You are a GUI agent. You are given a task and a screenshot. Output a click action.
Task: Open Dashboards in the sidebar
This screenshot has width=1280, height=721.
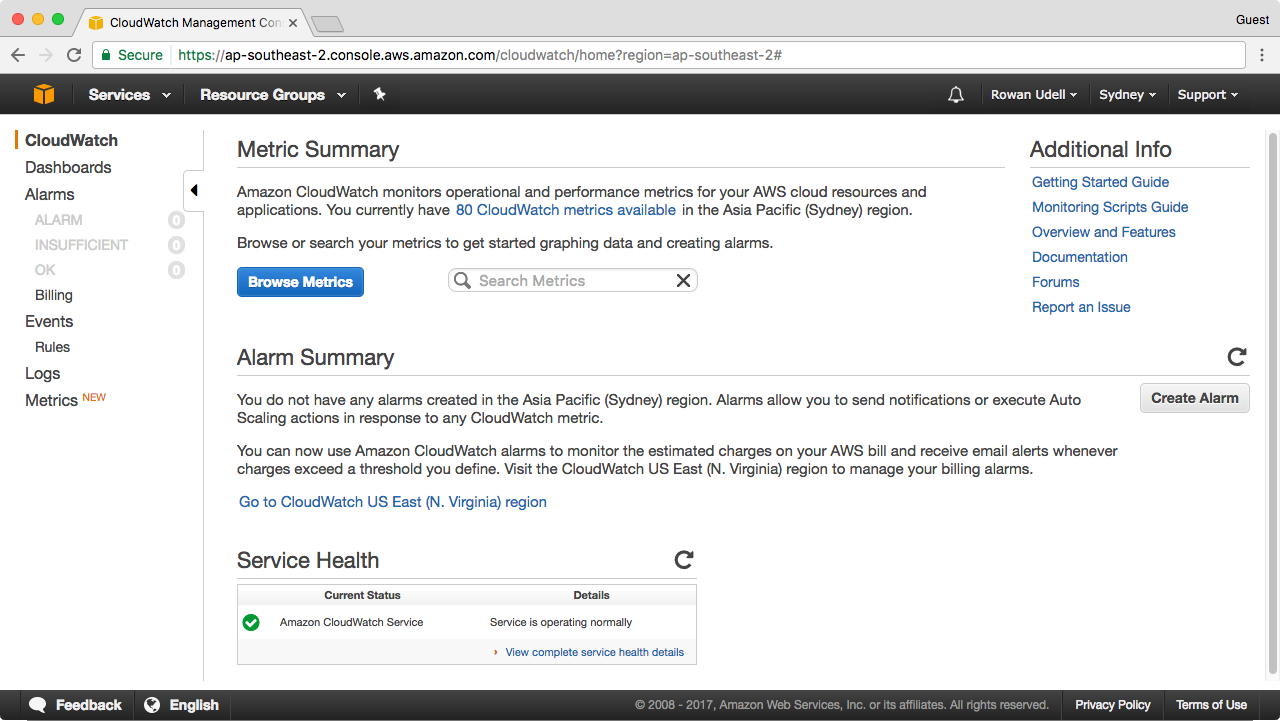click(x=68, y=167)
